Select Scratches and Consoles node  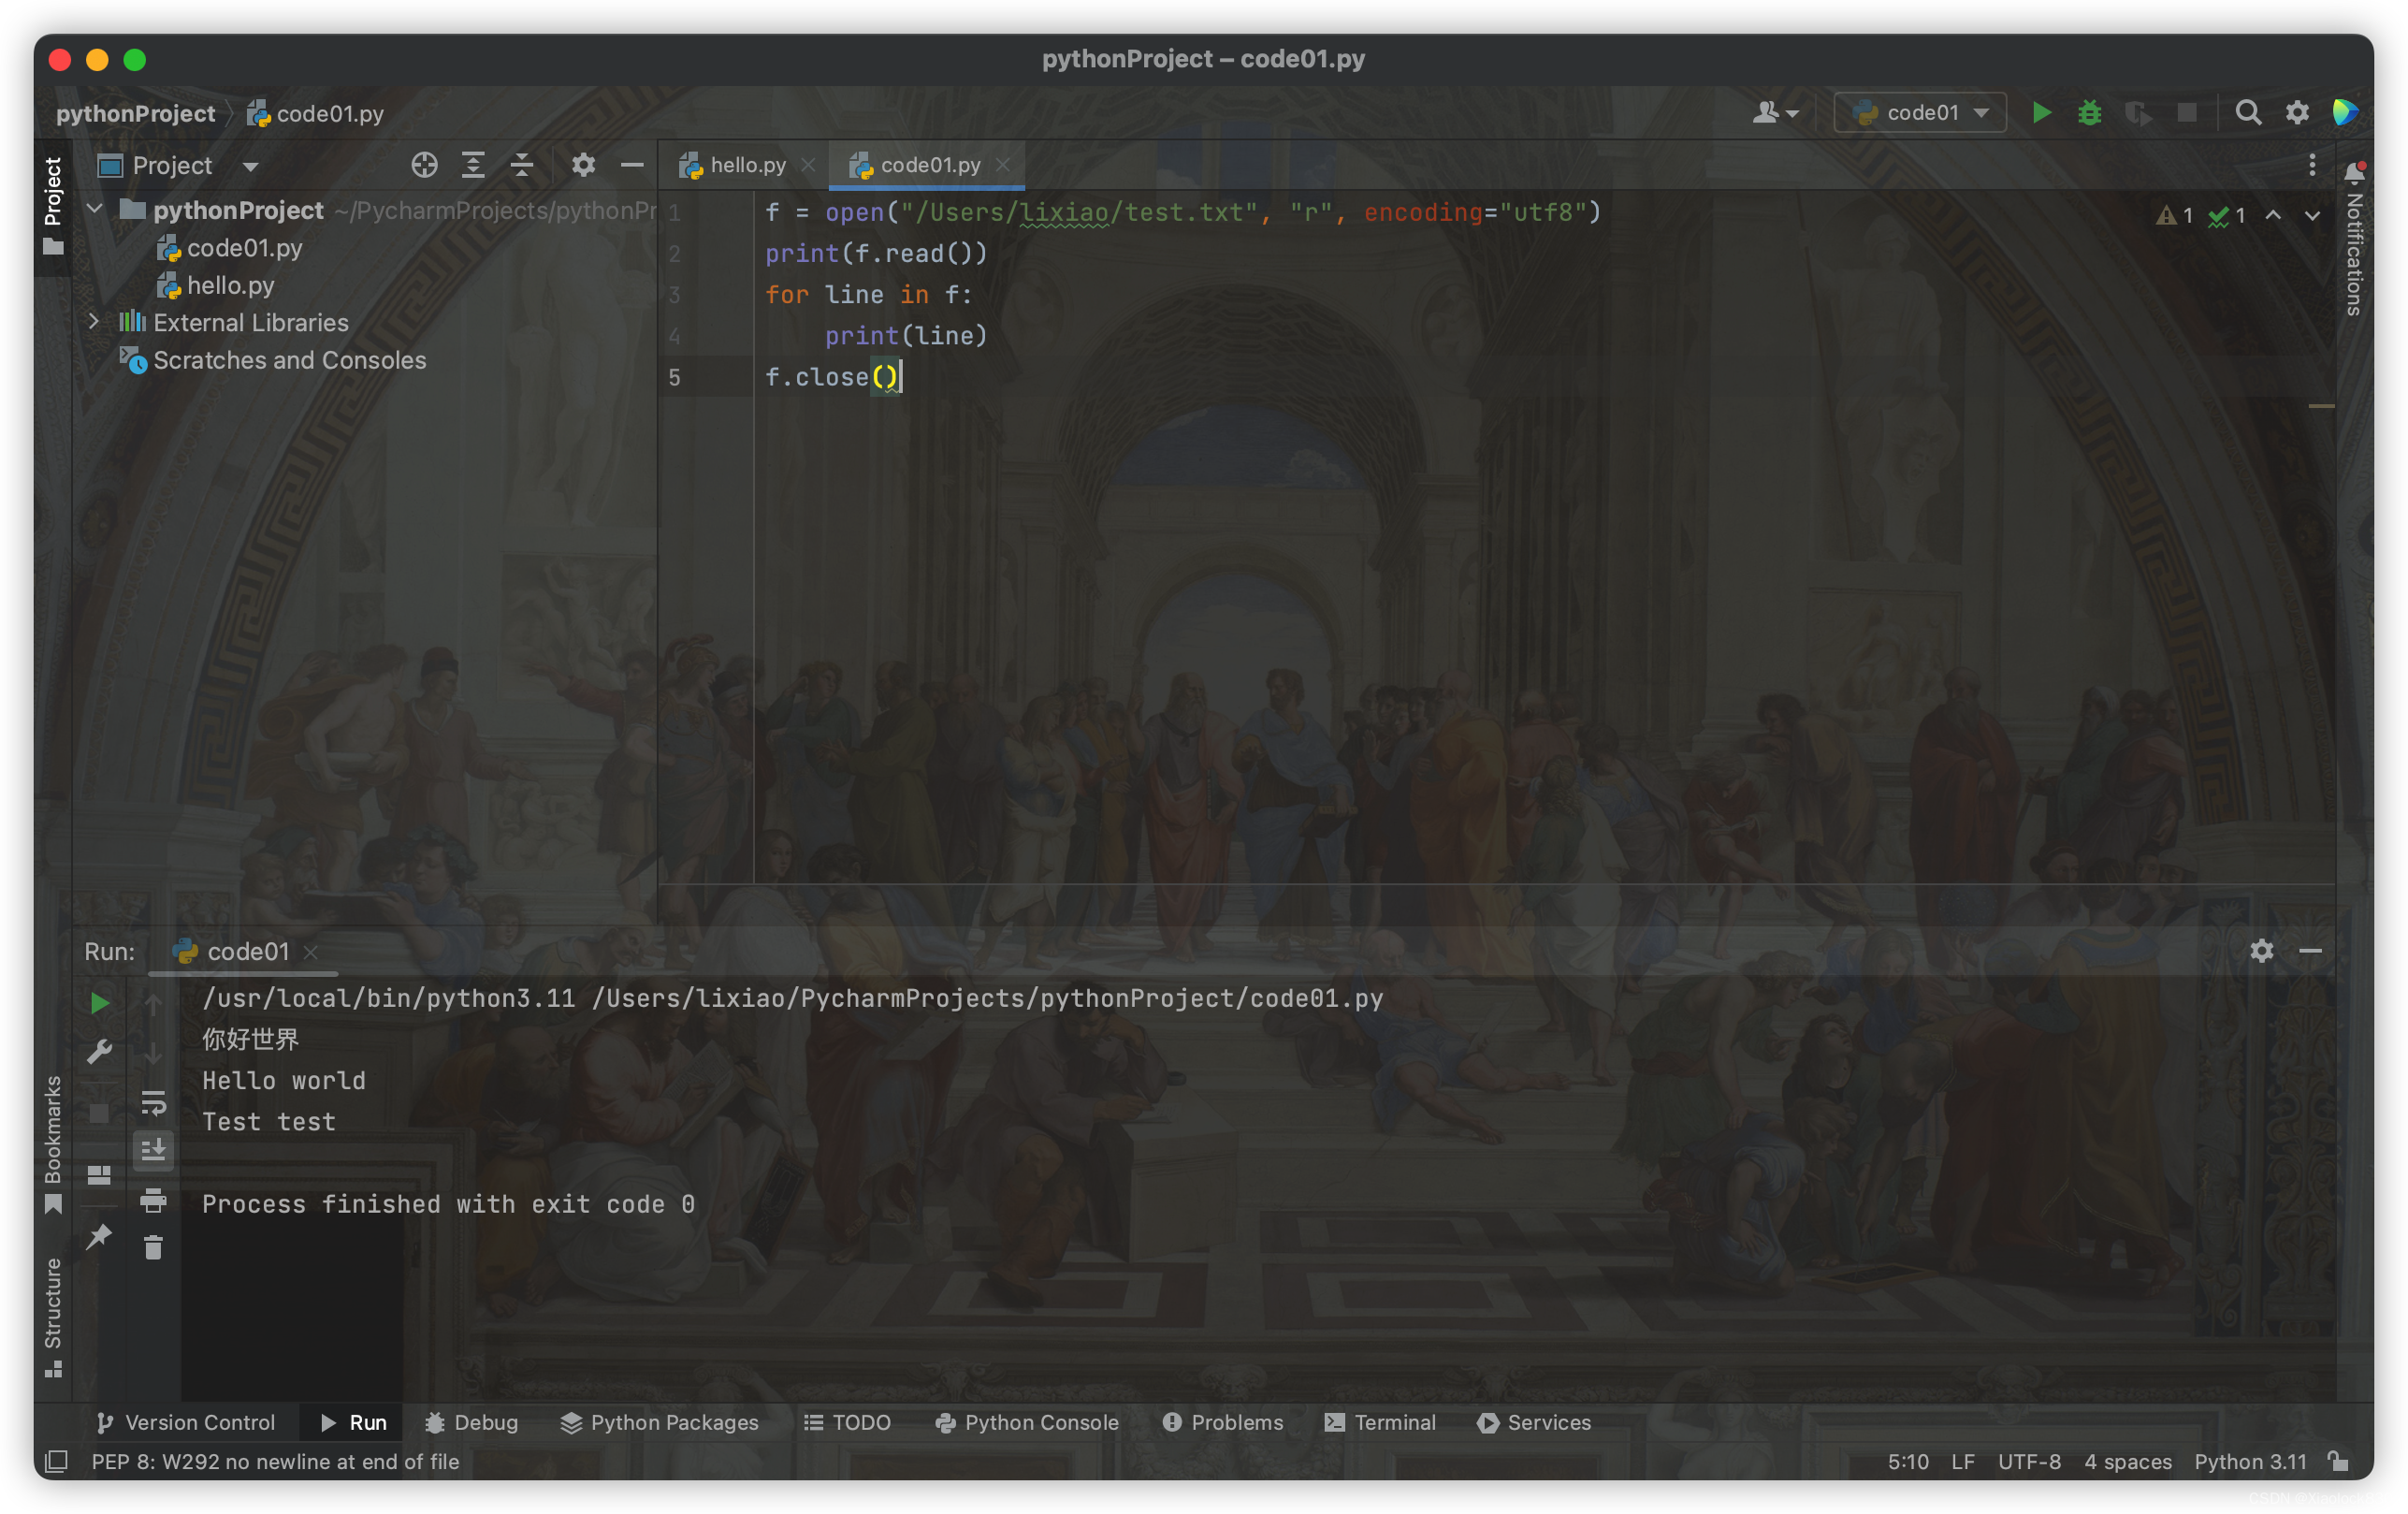273,360
